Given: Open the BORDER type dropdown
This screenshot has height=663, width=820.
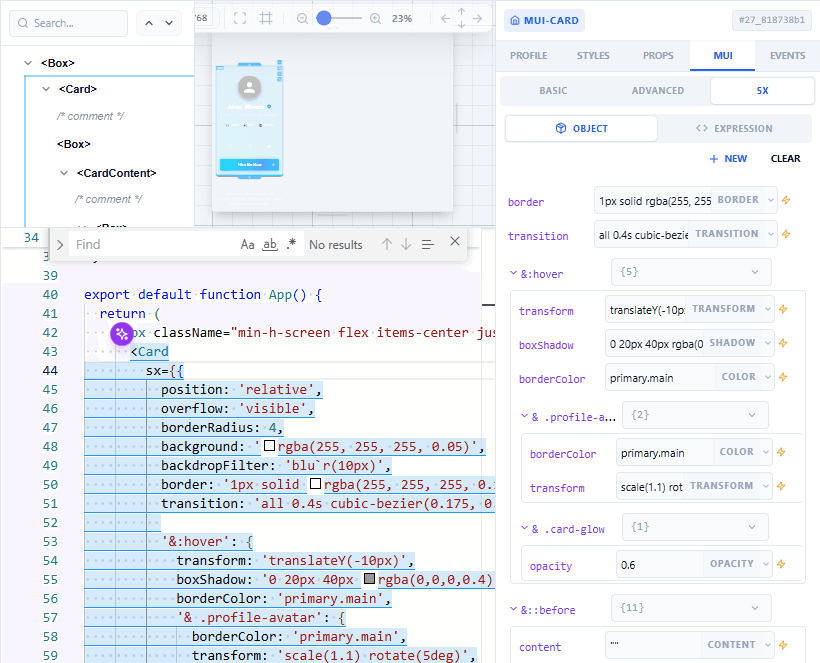Looking at the screenshot, I should pos(745,200).
